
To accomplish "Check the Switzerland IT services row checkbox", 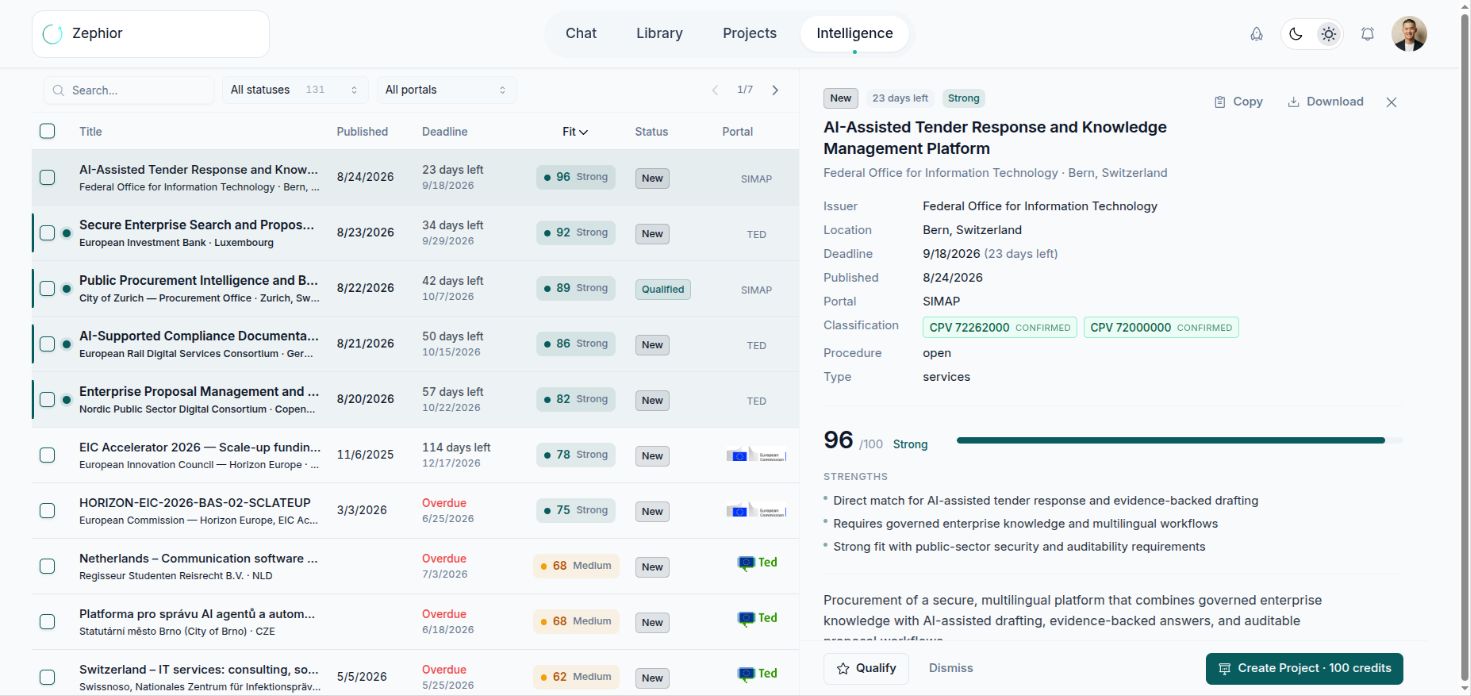I will (x=47, y=677).
